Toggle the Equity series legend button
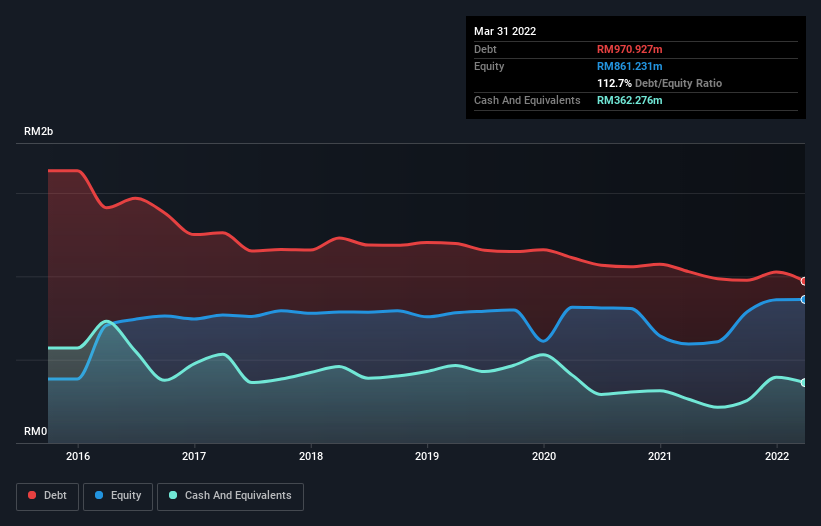This screenshot has width=821, height=526. tap(118, 496)
